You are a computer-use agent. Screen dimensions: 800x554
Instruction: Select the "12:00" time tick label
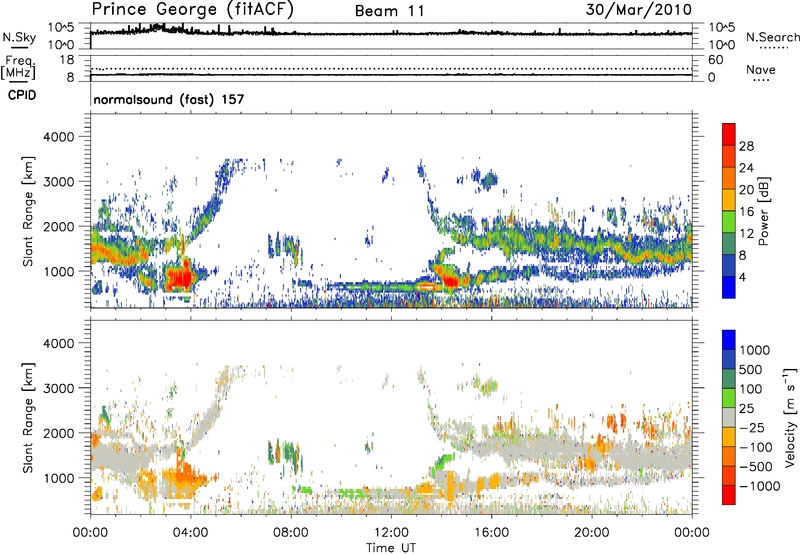391,533
